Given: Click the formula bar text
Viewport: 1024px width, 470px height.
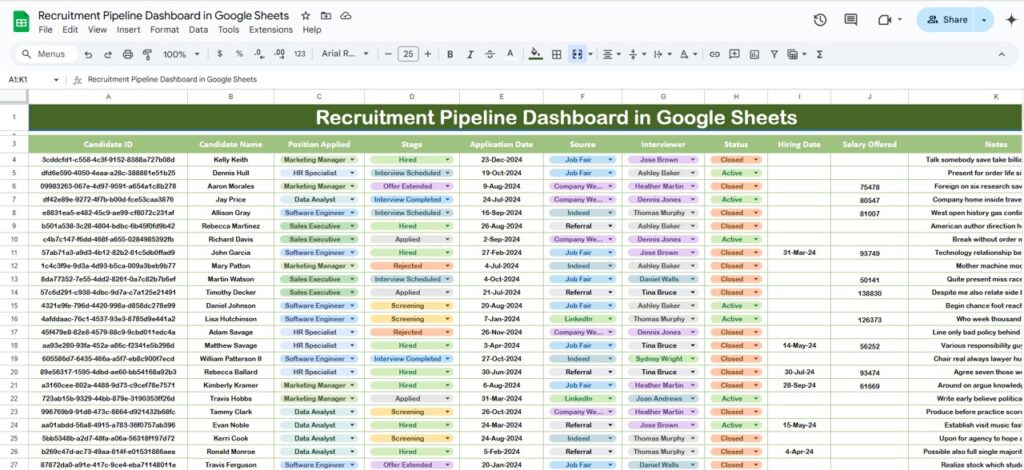Looking at the screenshot, I should coord(172,80).
